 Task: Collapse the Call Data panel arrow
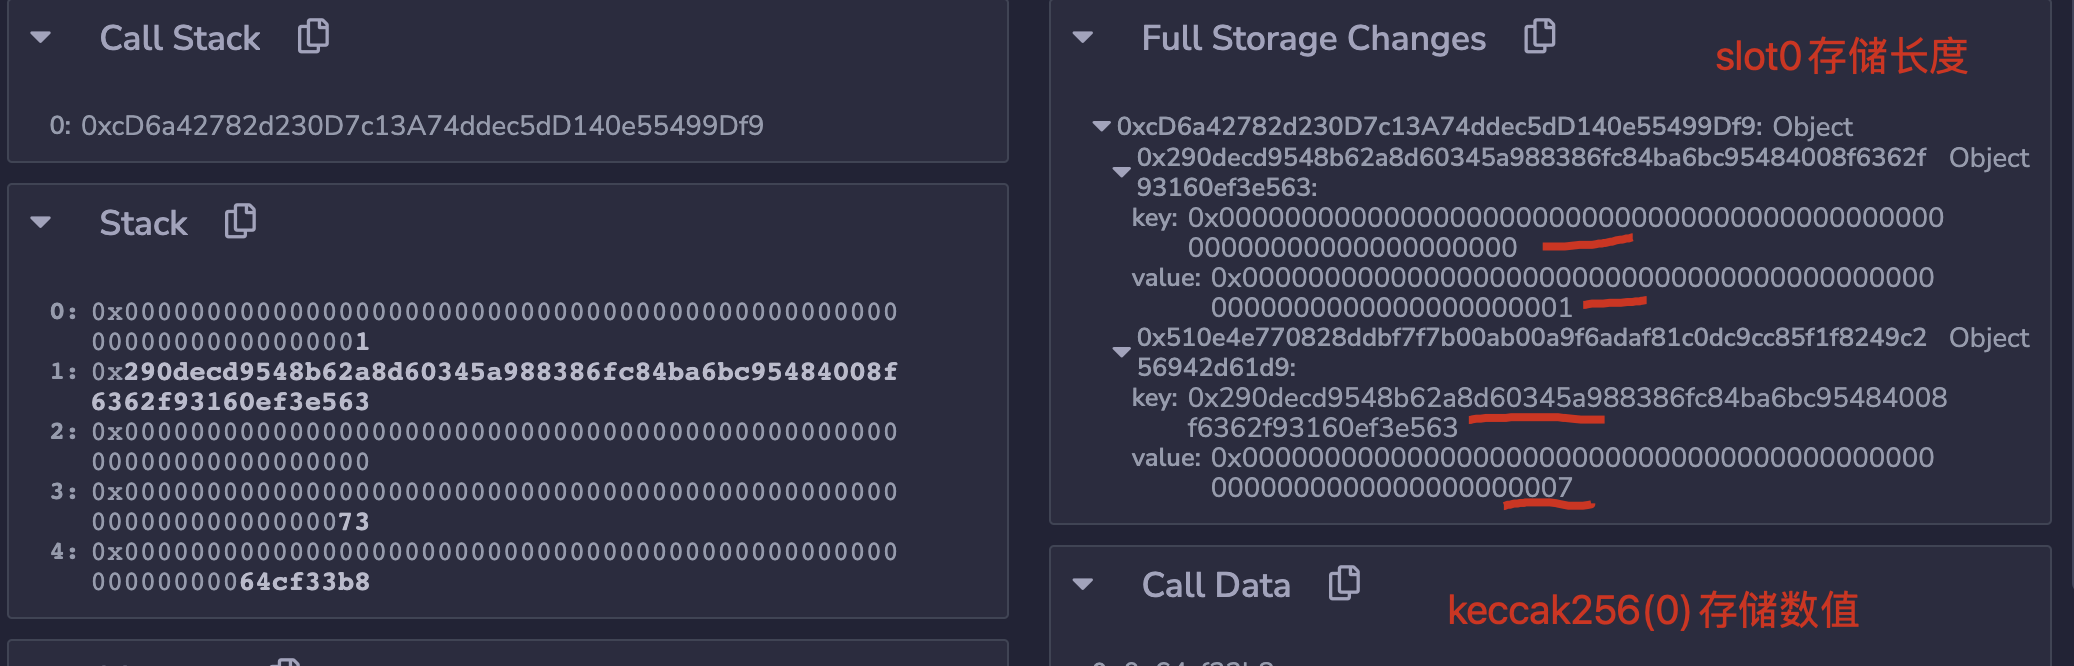[1082, 585]
